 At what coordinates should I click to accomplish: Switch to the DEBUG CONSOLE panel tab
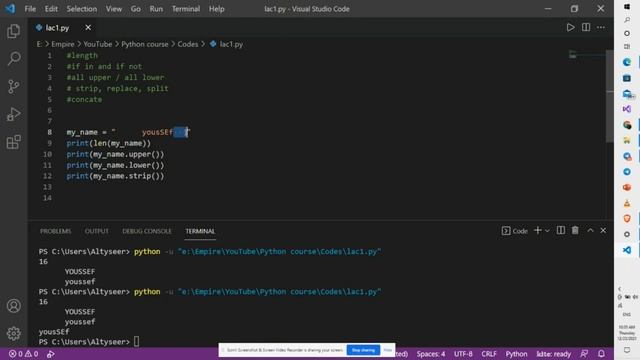pos(147,231)
